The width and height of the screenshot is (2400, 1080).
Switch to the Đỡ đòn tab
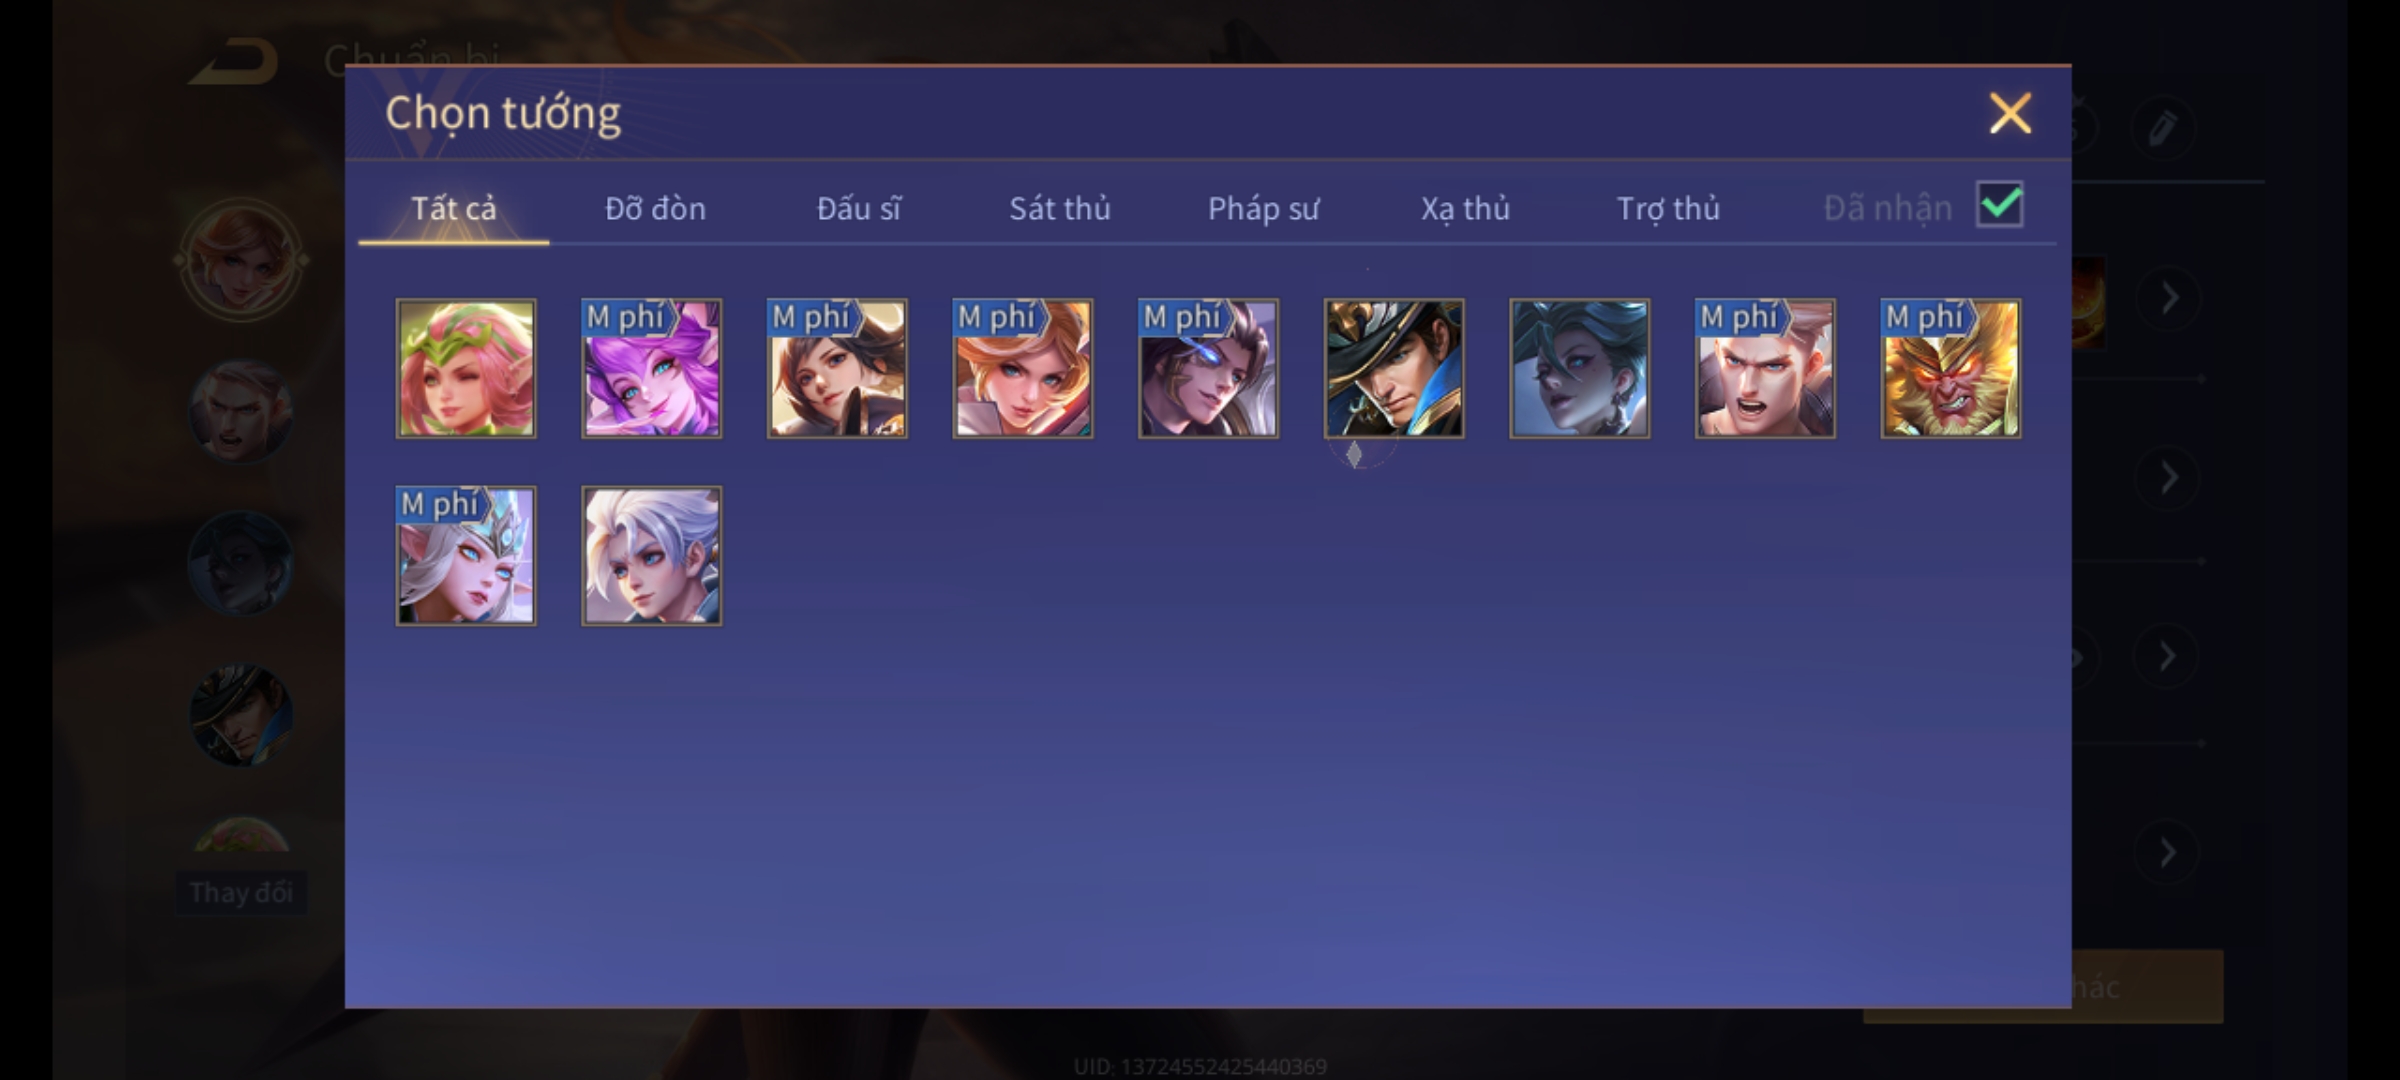(655, 208)
